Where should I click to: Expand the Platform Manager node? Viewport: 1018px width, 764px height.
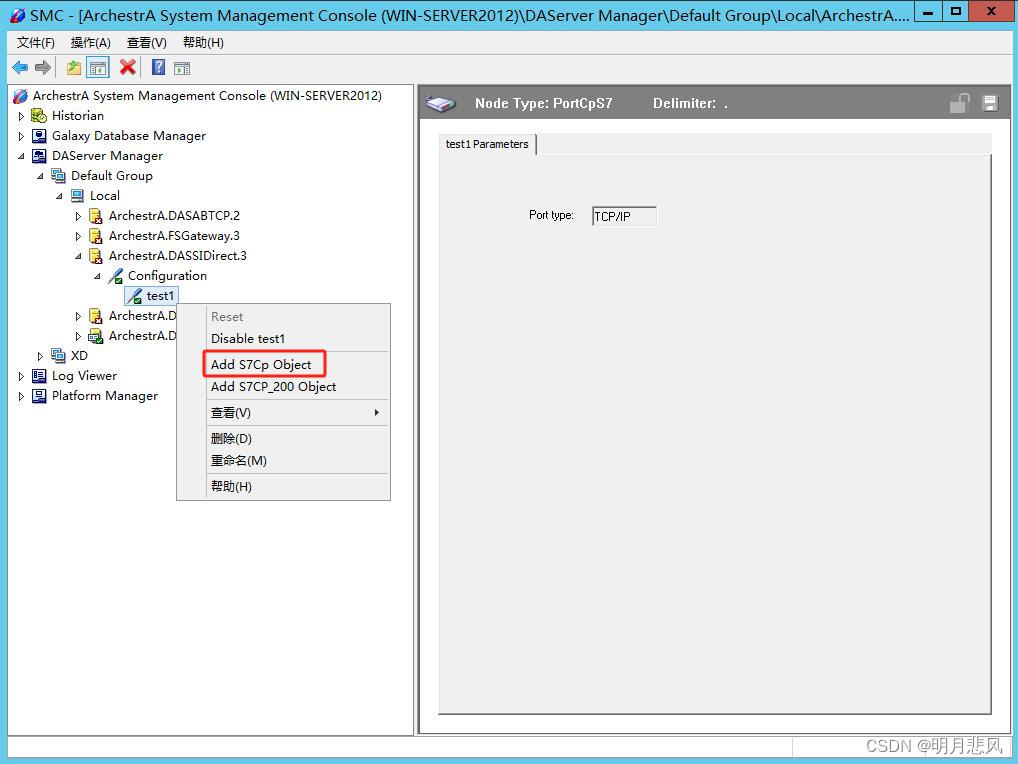[x=21, y=396]
